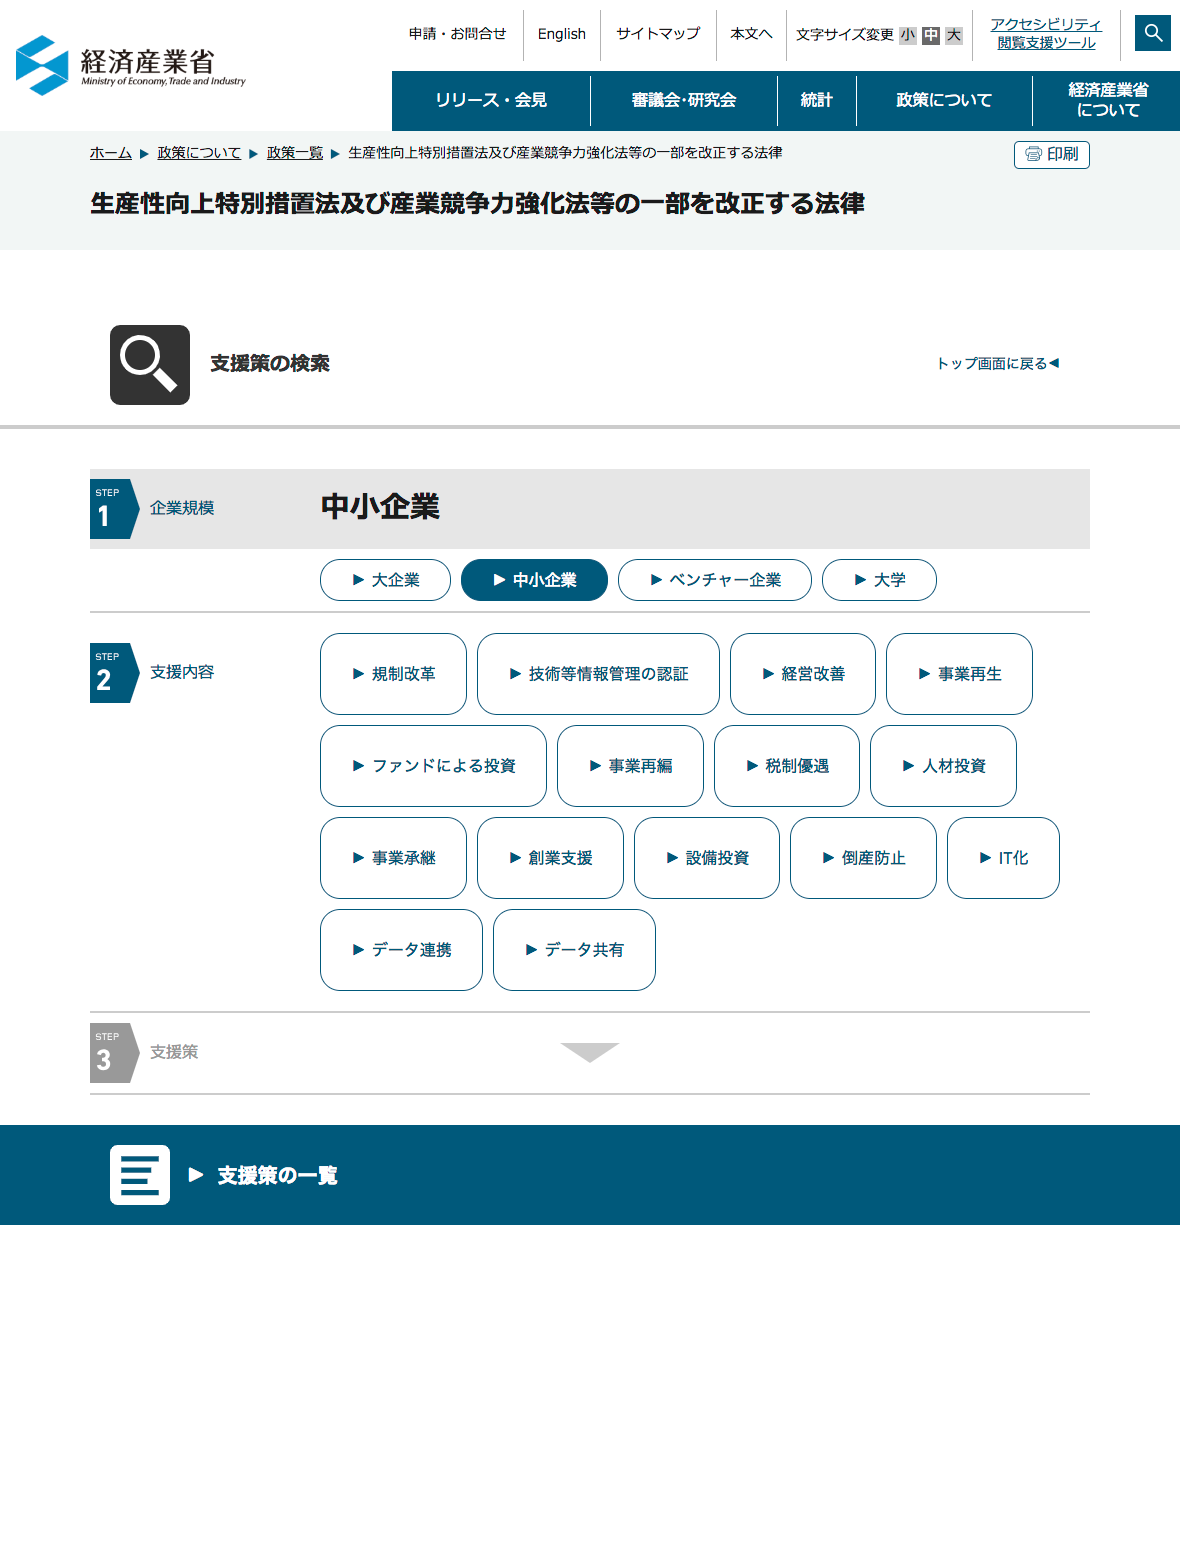Open the 統計 menu tab
The width and height of the screenshot is (1180, 1550).
pyautogui.click(x=816, y=100)
